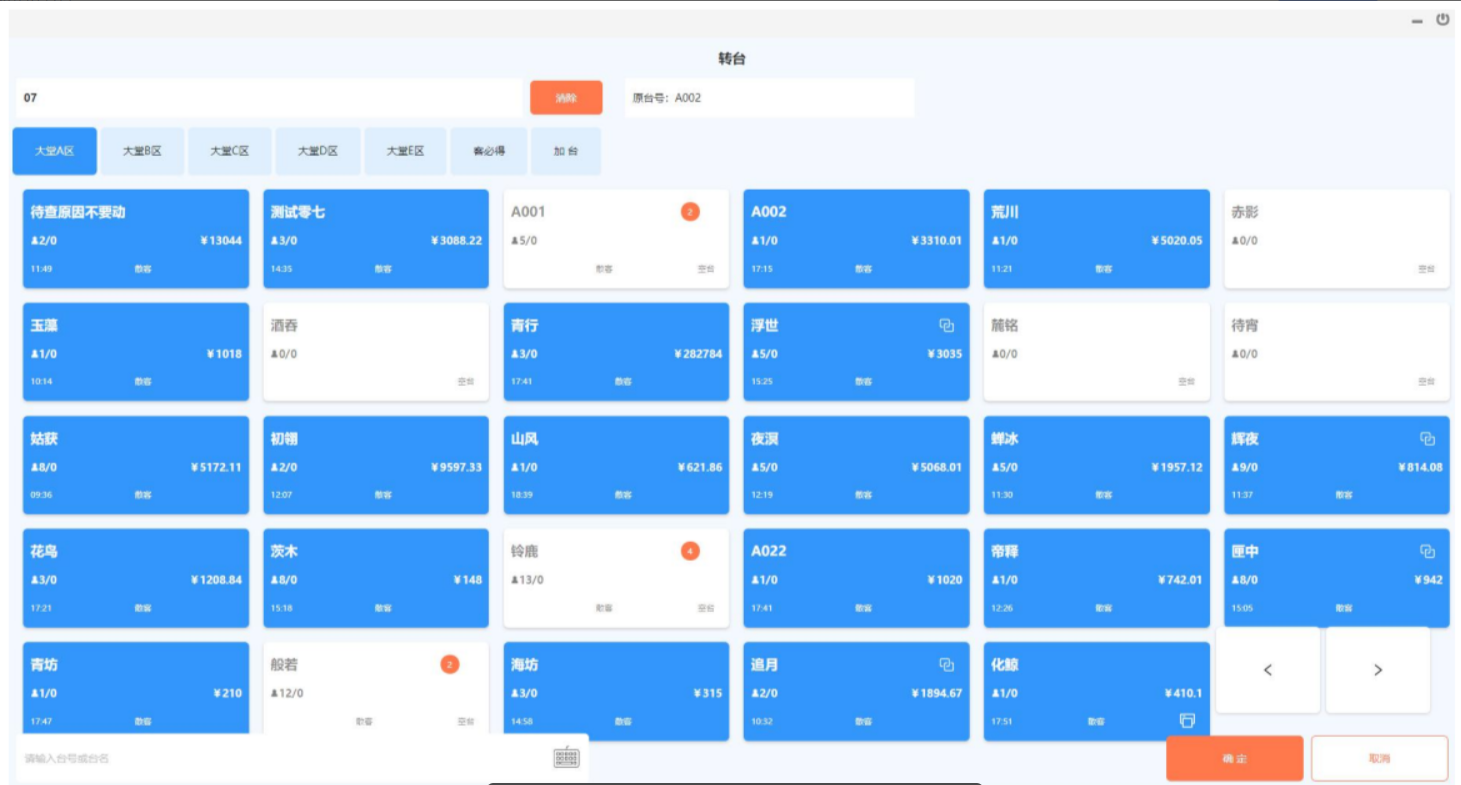Click the table name search box at bottom
The height and width of the screenshot is (785, 1461).
(x=280, y=758)
